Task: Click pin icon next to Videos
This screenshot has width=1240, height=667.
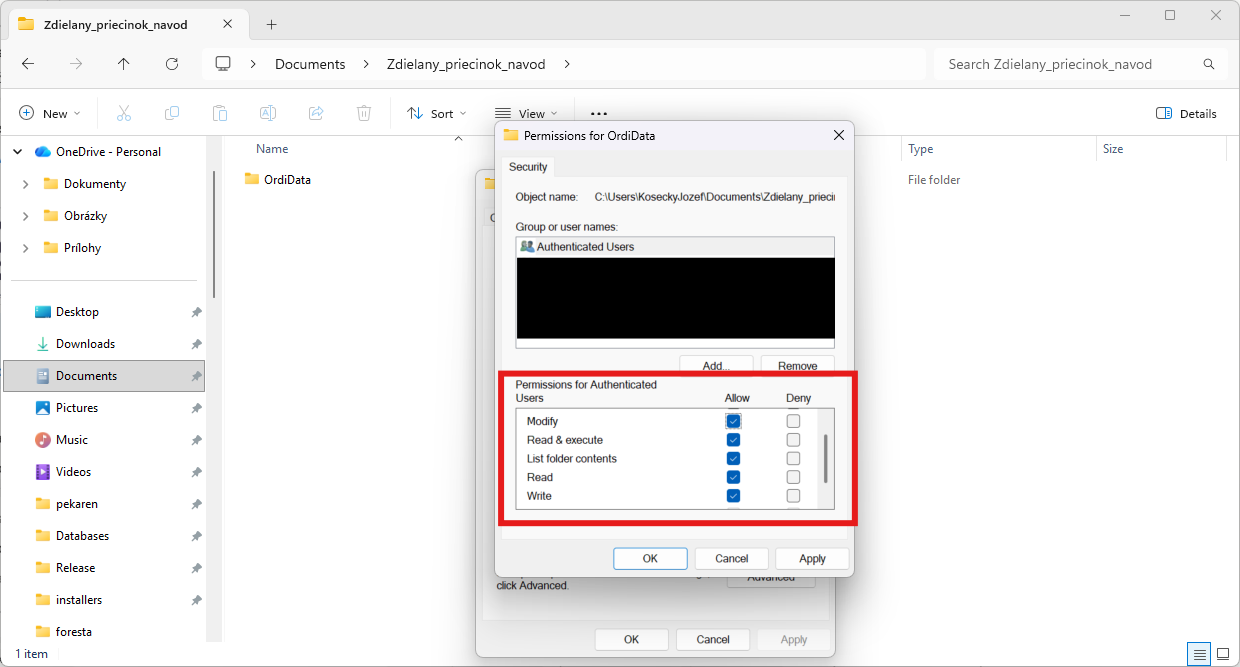Action: tap(196, 472)
